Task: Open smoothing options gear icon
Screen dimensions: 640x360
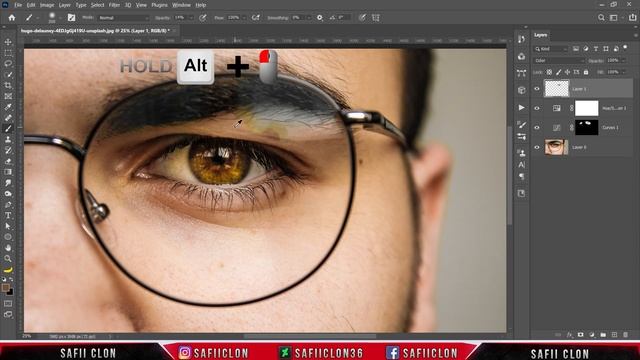Action: 320,18
